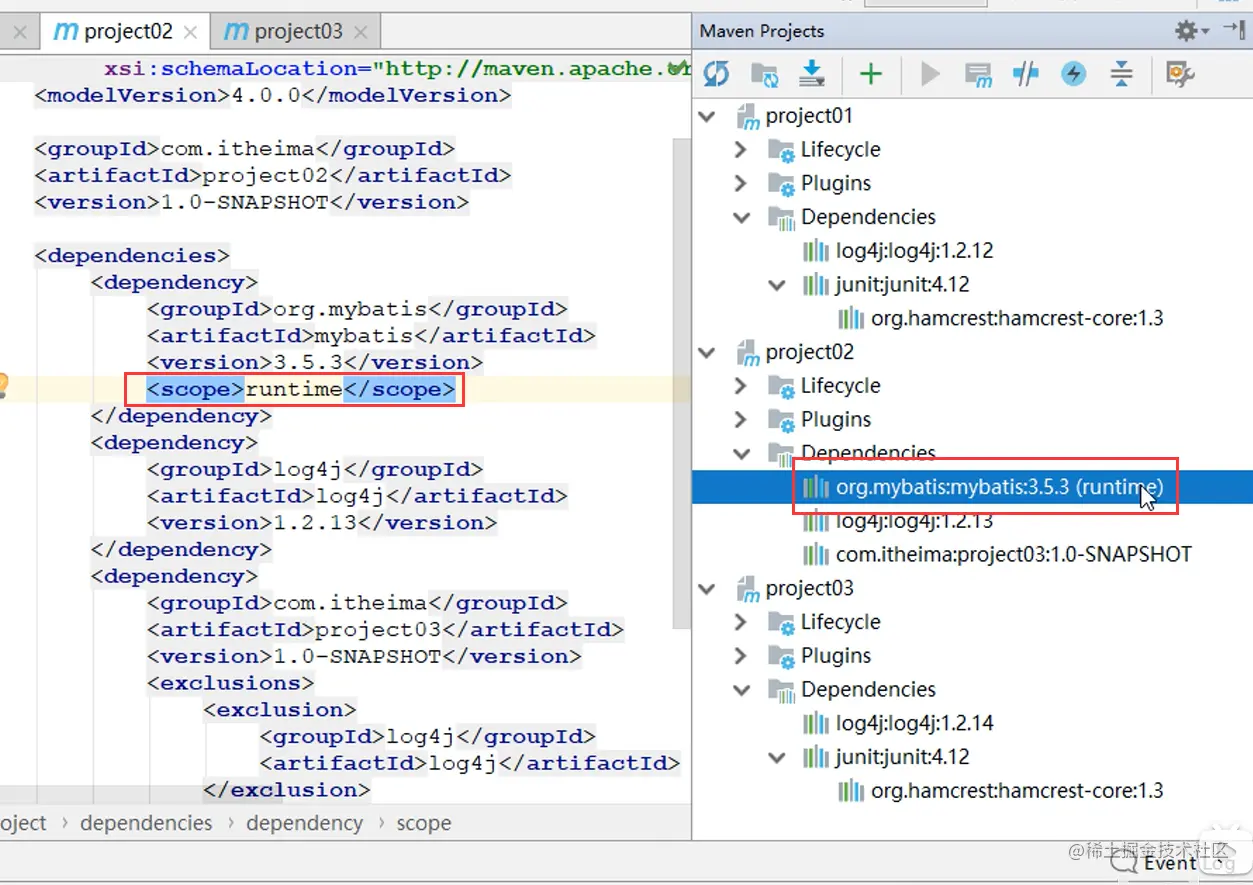Viewport: 1253px width, 885px height.
Task: Click project03 artifactId line in editor
Action: (385, 629)
